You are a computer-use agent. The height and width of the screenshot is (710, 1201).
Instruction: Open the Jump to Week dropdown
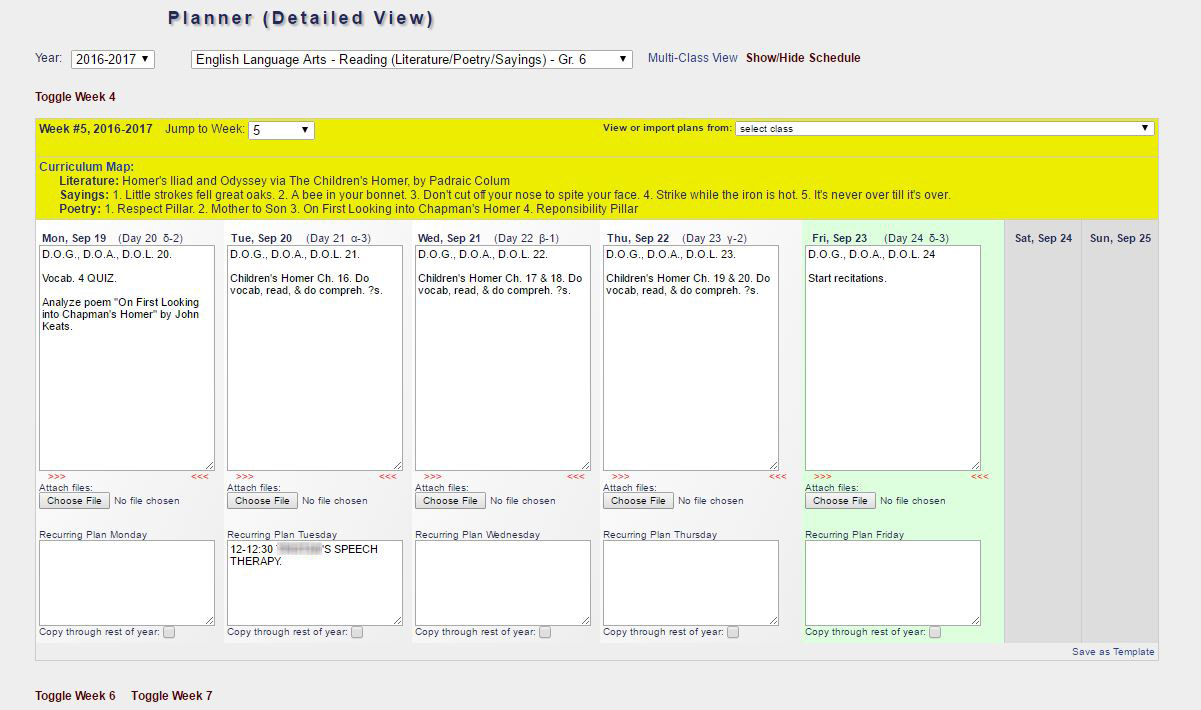(x=281, y=130)
